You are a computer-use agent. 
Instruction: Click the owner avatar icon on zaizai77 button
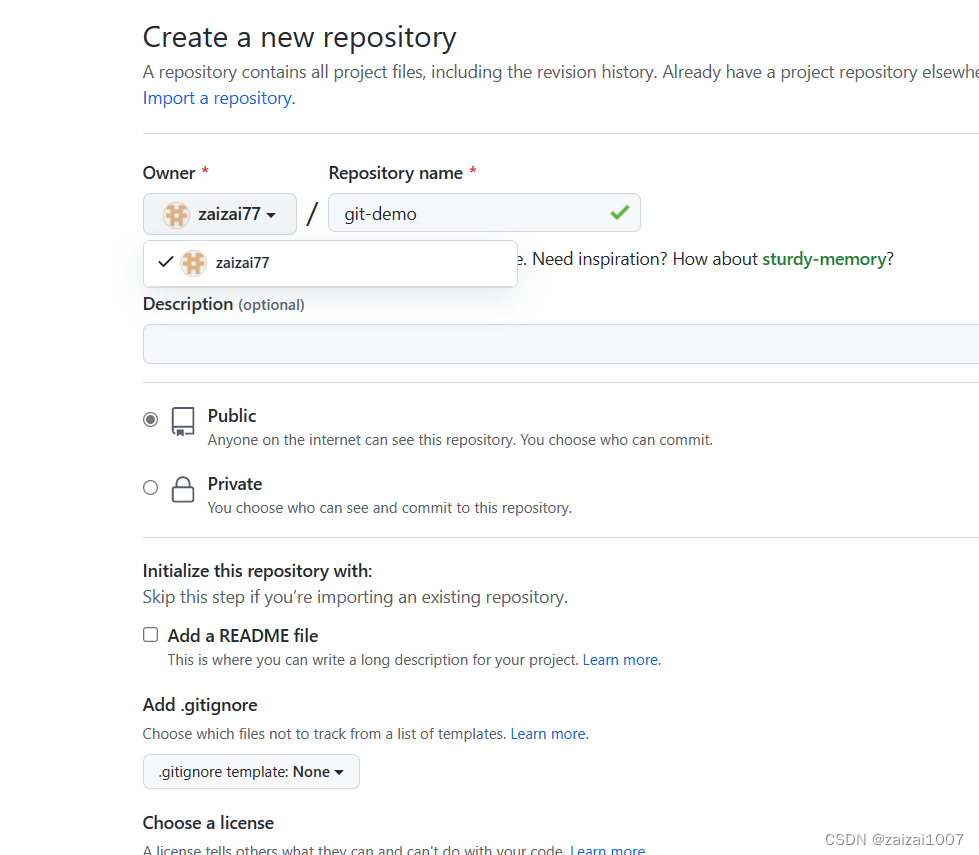point(176,215)
